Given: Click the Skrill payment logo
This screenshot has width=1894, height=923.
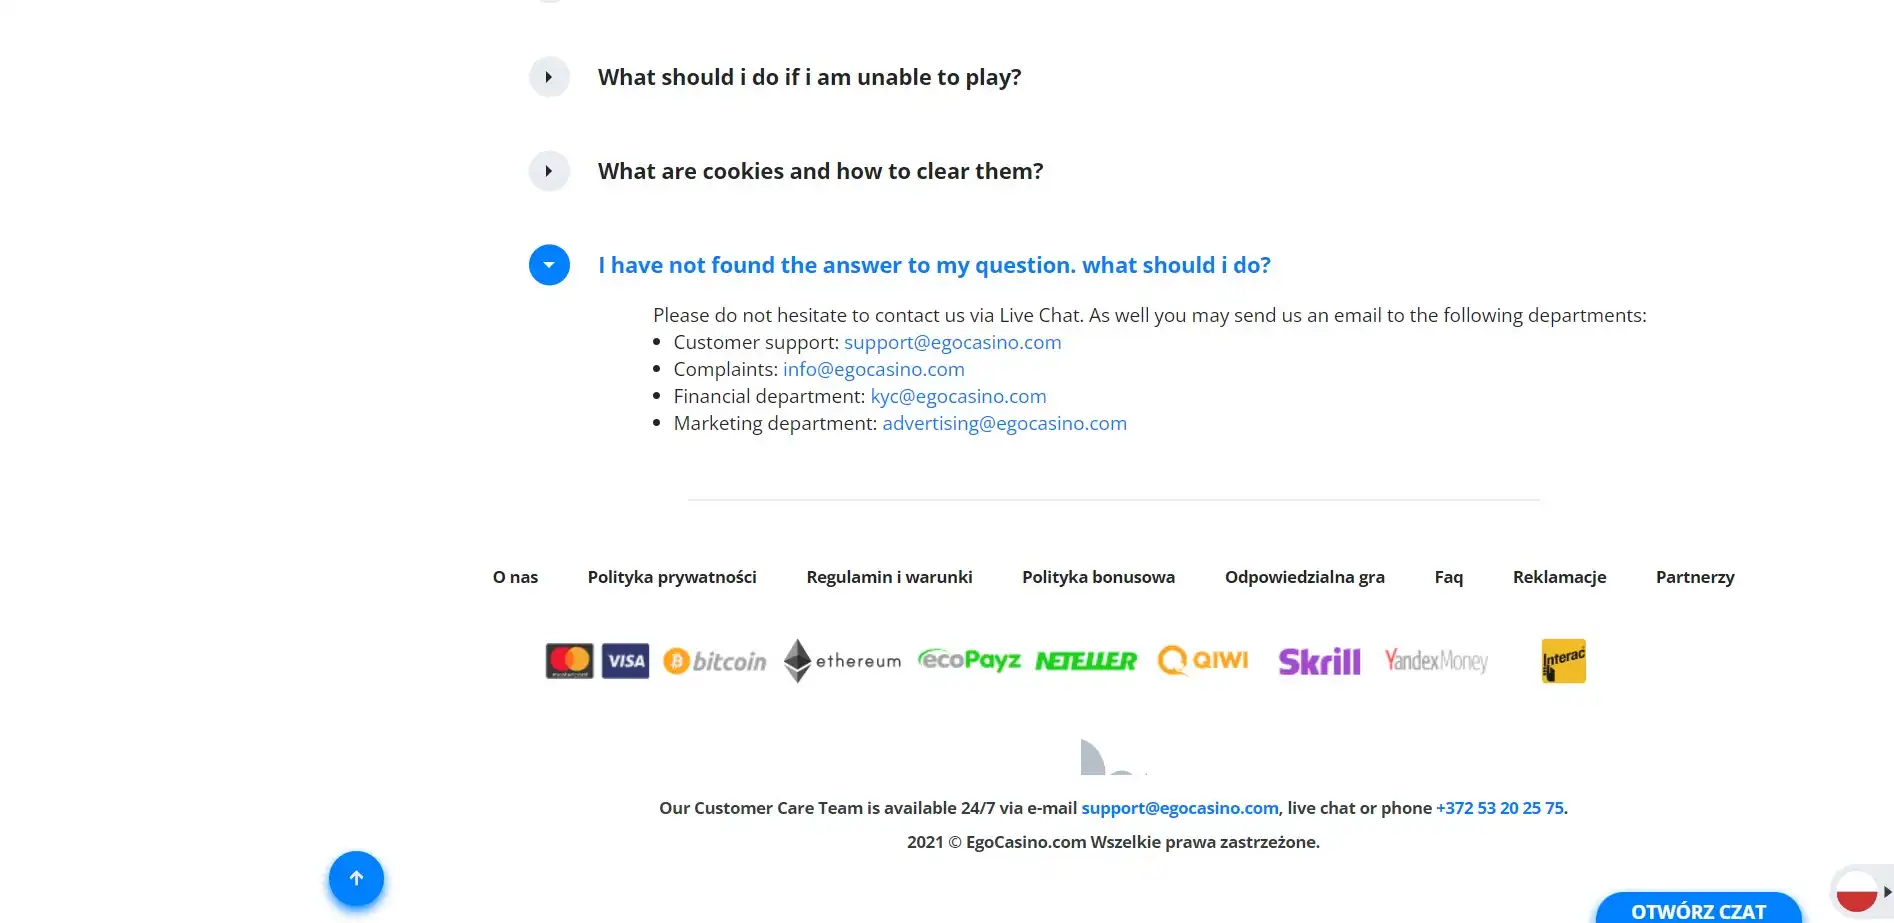Looking at the screenshot, I should click(x=1319, y=661).
